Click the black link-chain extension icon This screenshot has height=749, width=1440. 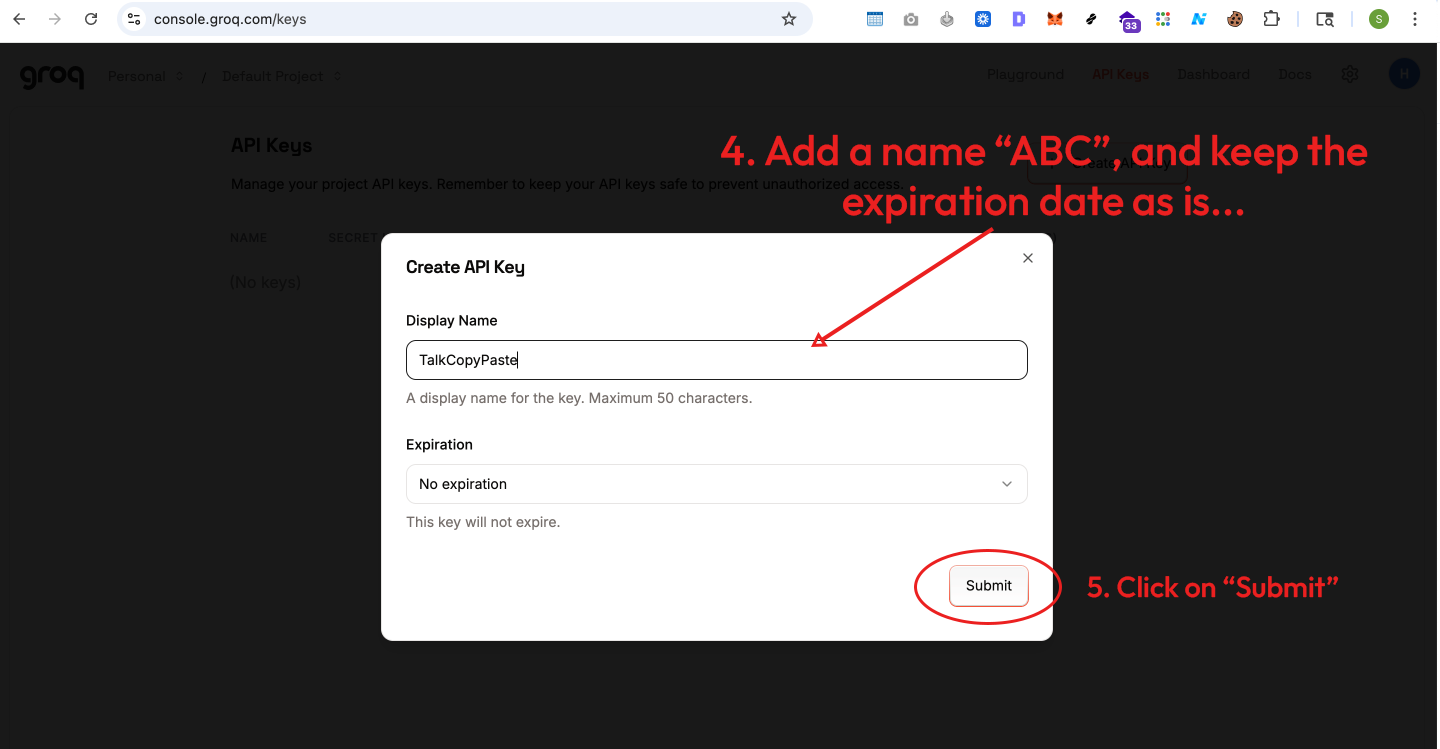click(1091, 19)
